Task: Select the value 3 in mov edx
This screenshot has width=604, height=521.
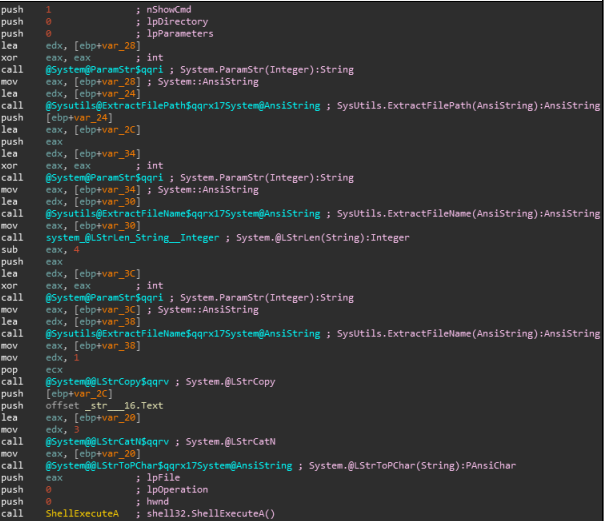Action: pos(76,429)
